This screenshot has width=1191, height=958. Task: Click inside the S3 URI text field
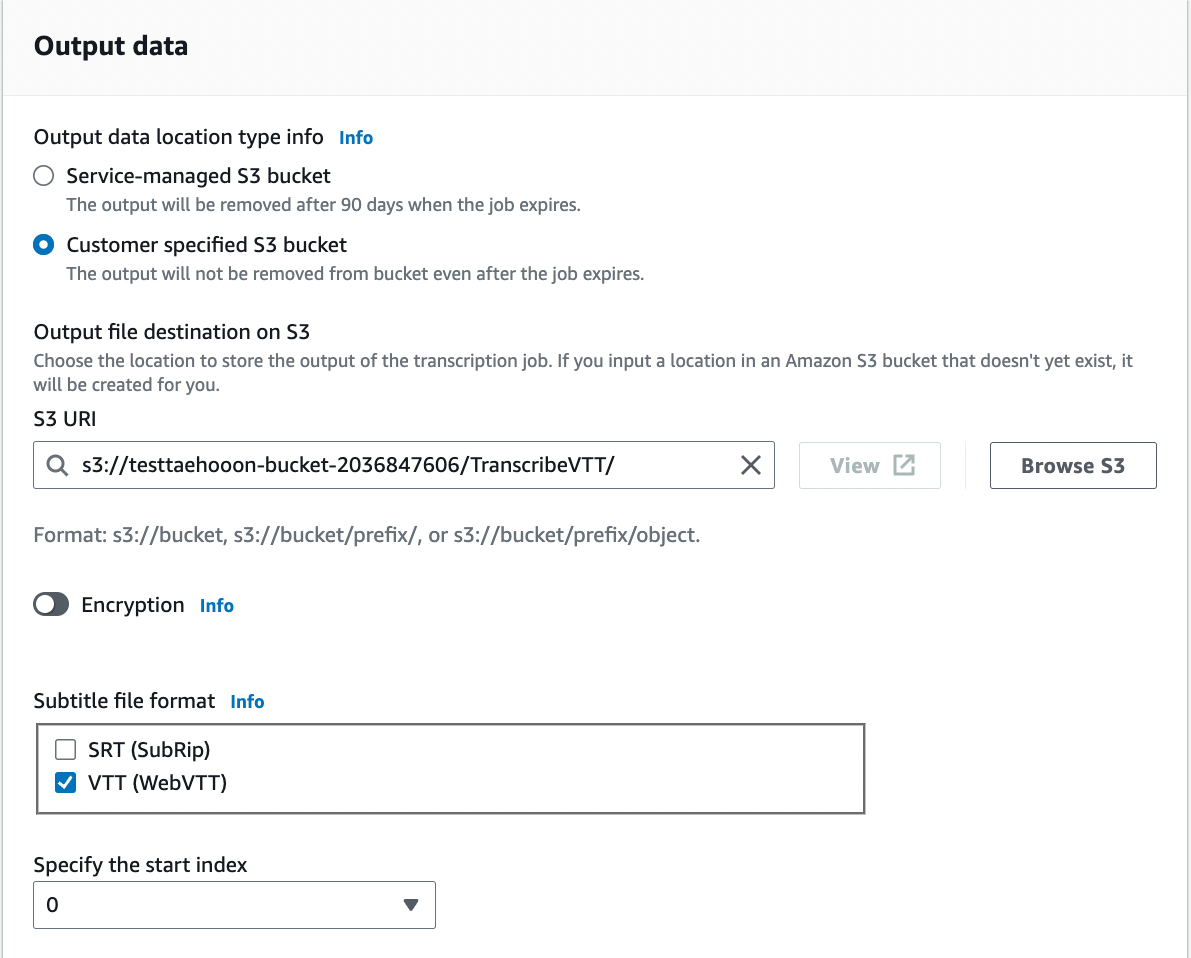(400, 465)
